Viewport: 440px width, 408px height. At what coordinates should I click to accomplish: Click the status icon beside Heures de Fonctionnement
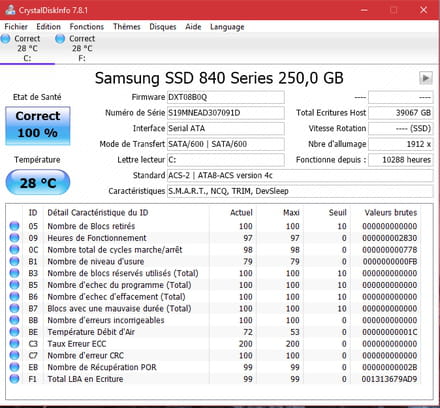14,238
